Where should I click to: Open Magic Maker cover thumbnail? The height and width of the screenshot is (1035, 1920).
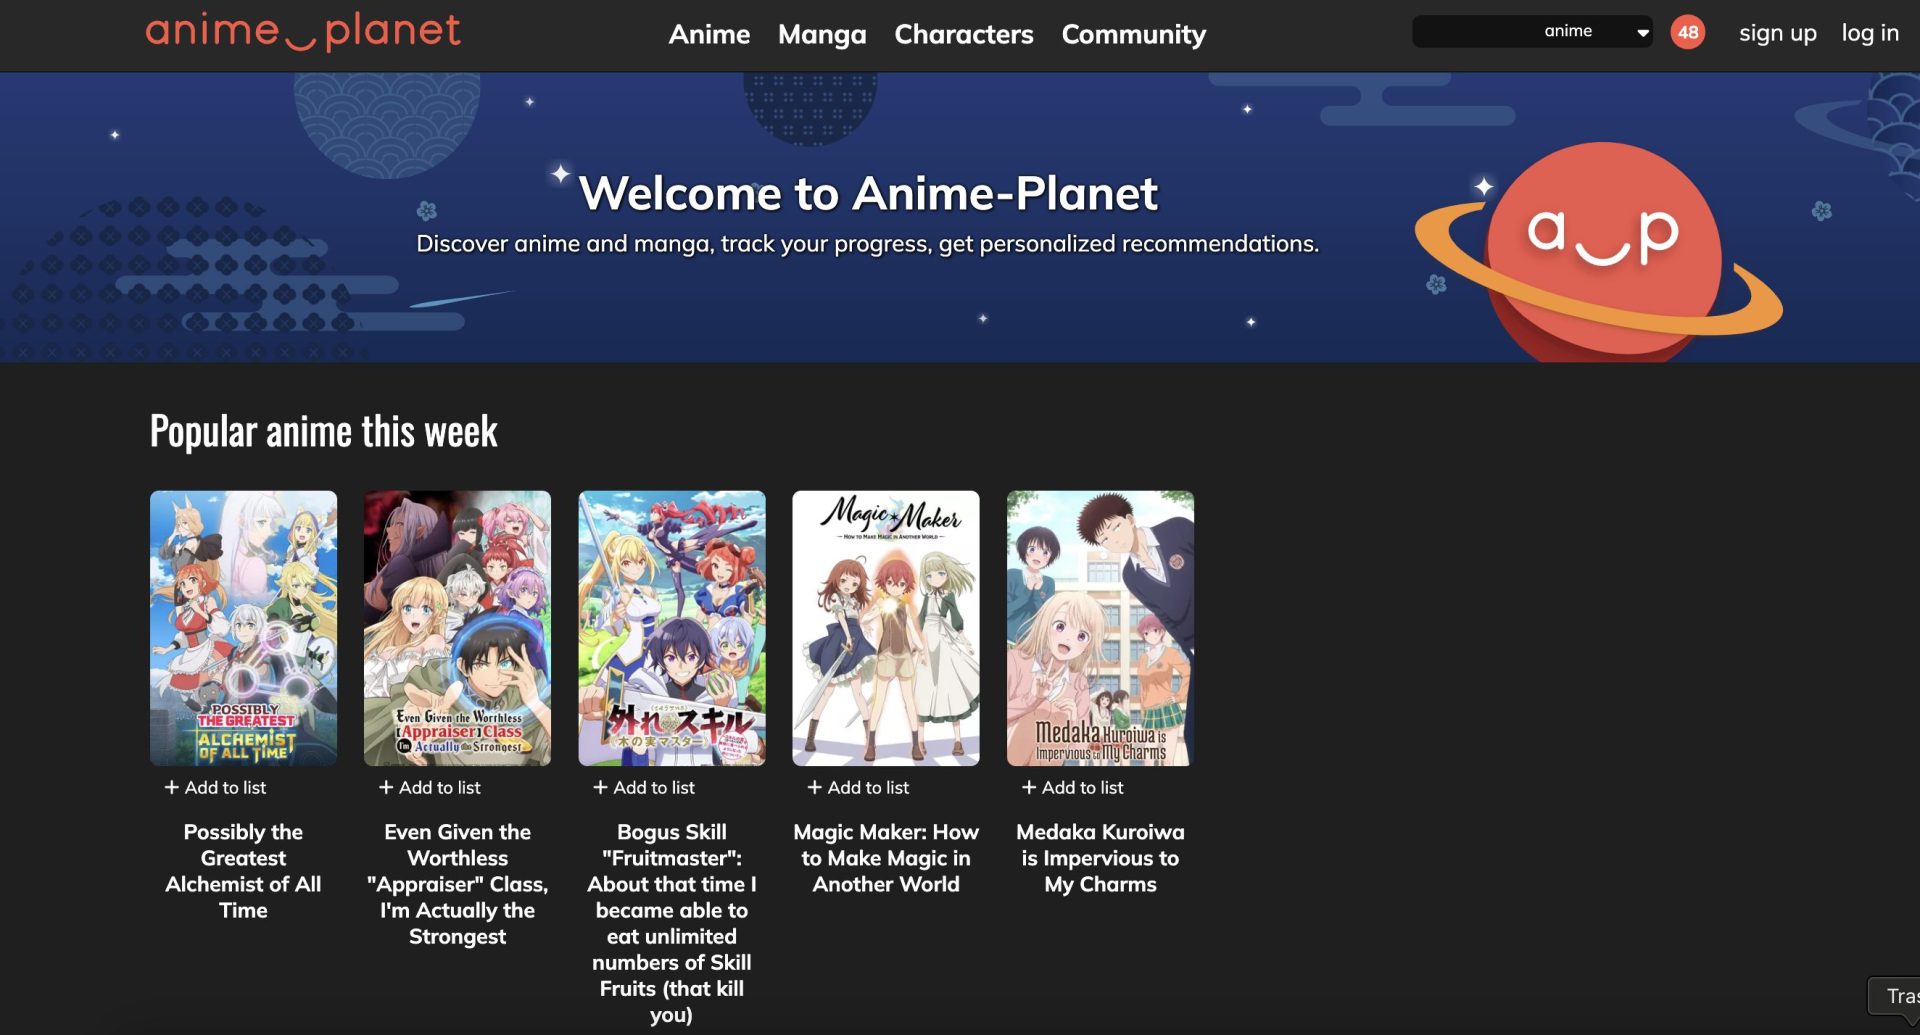point(886,628)
